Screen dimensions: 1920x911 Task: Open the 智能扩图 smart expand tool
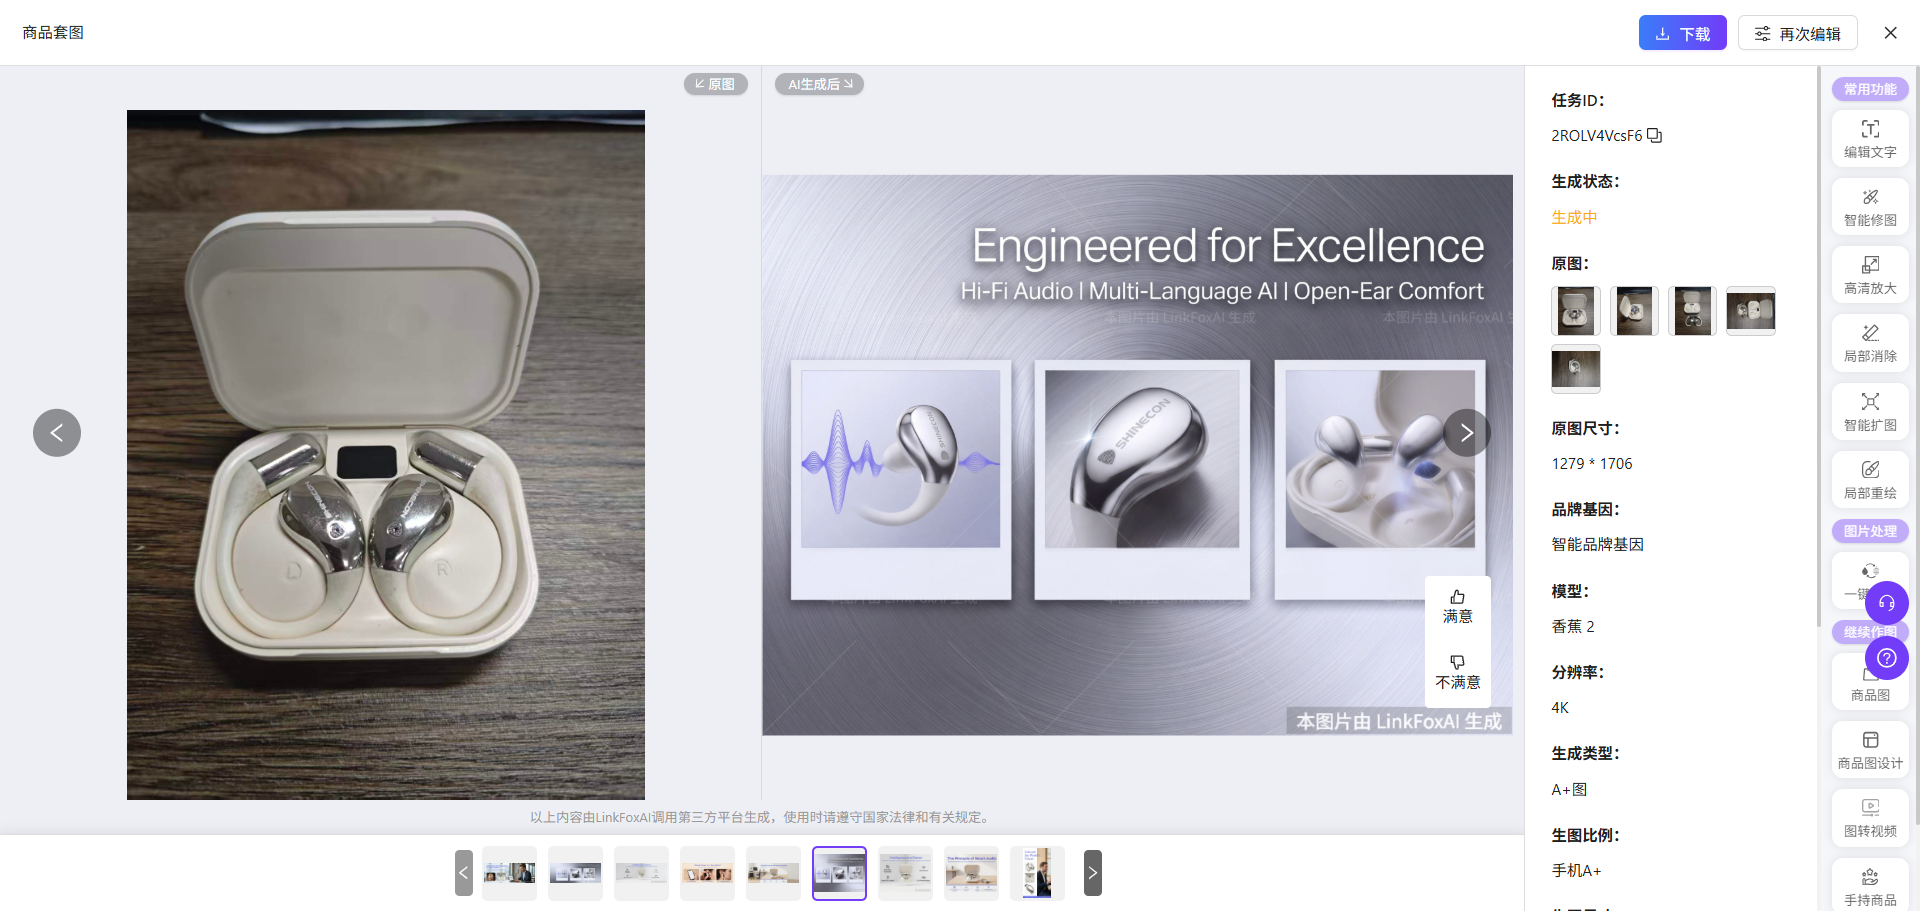coord(1869,412)
